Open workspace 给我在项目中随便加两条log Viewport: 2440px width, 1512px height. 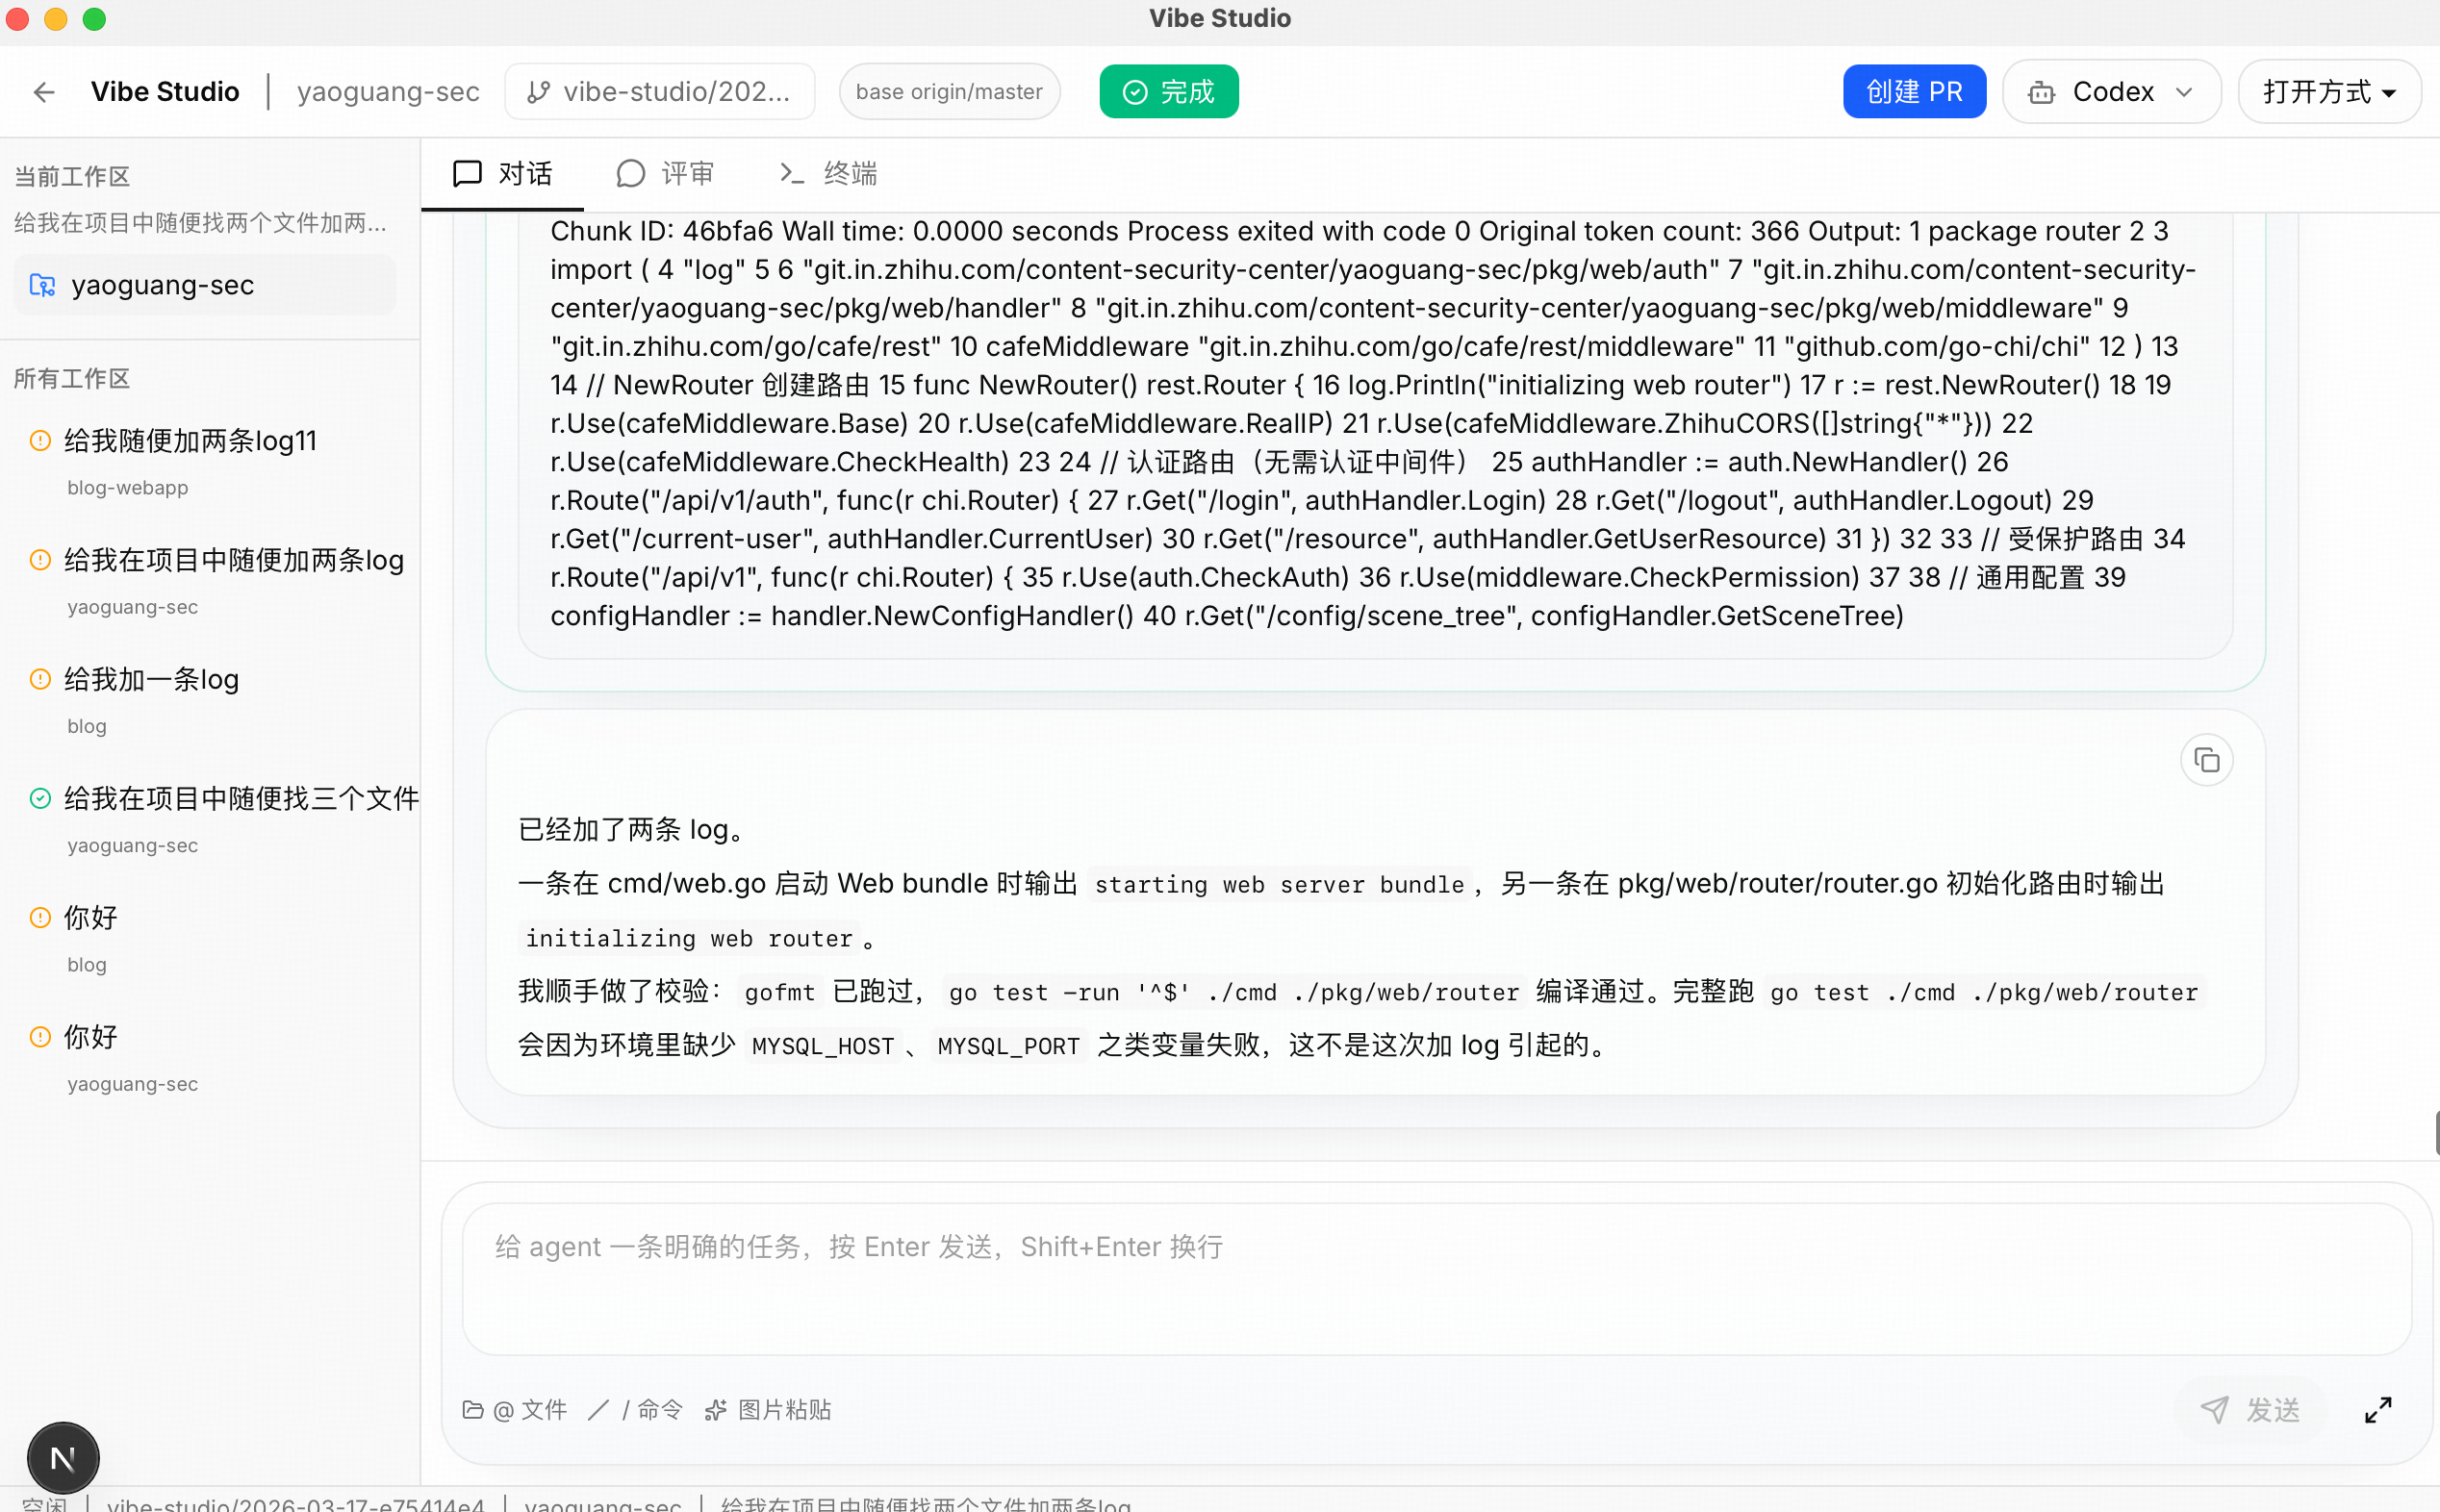tap(210, 581)
